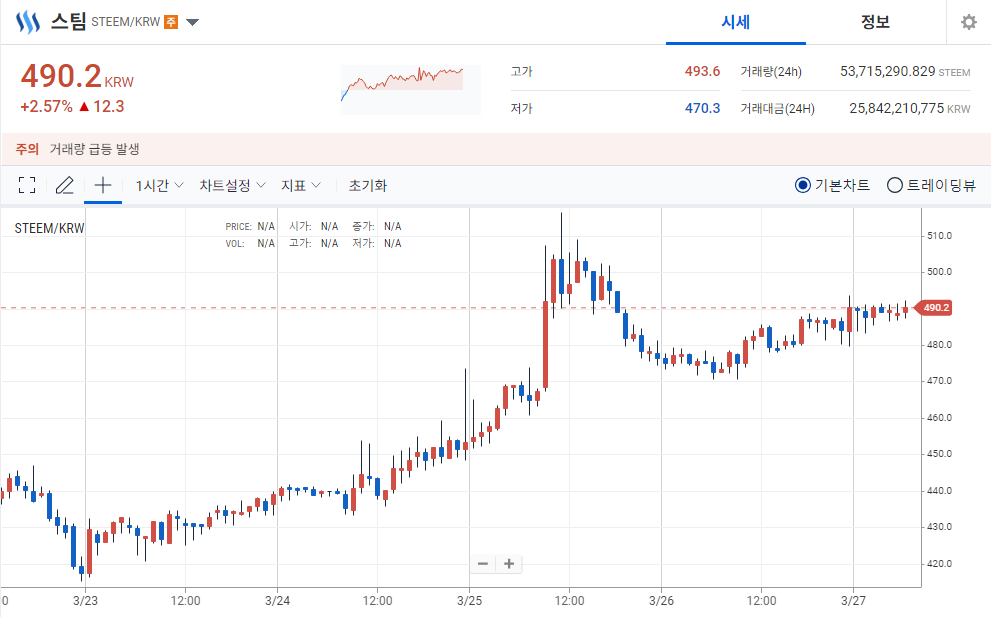
Task: Select 기본차트 radio option
Action: [x=832, y=185]
